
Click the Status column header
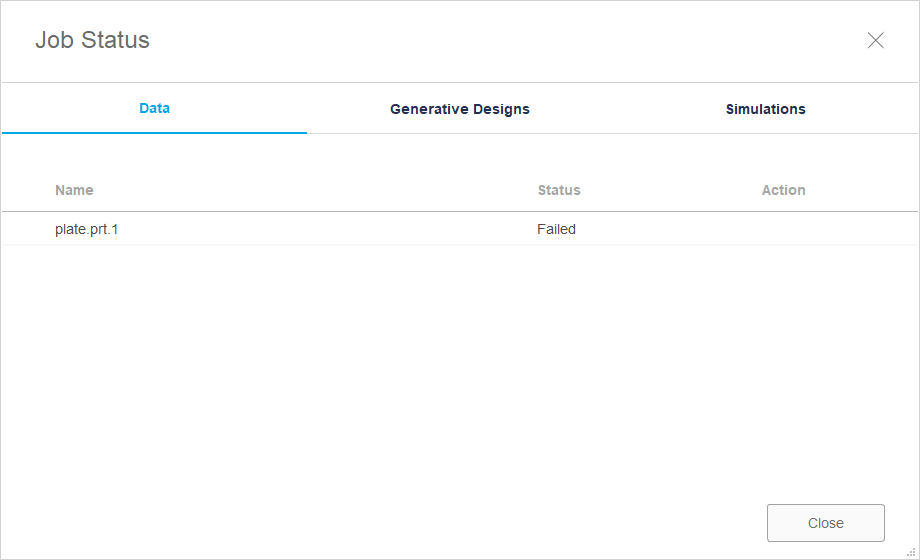coord(559,190)
